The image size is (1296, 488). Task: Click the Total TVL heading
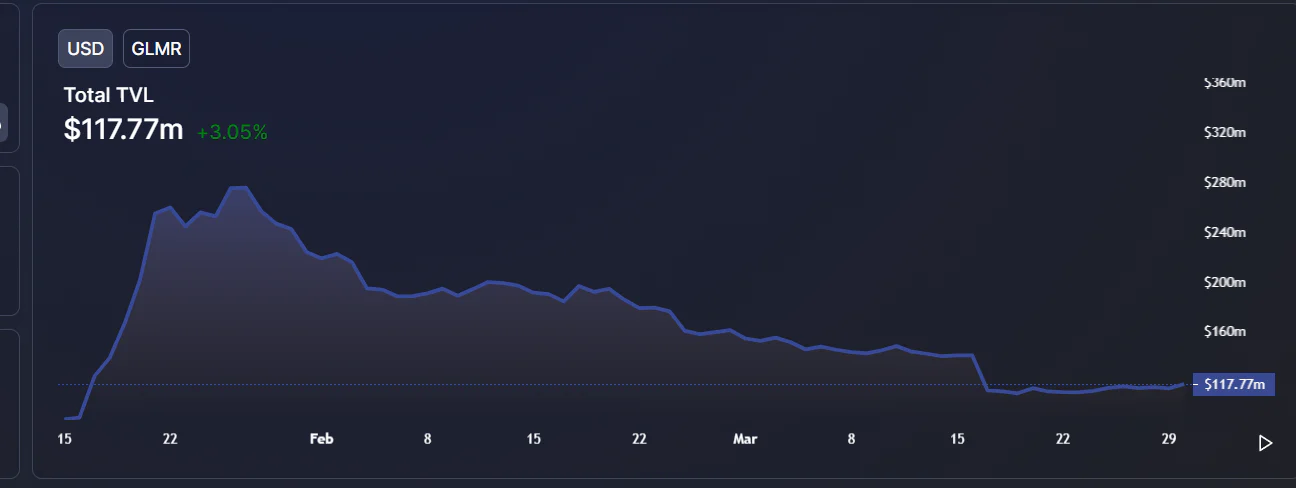point(108,95)
